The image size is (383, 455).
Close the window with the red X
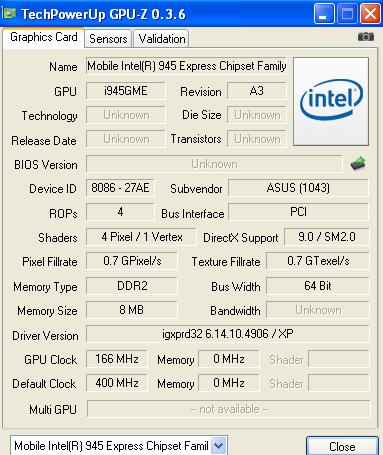[370, 14]
